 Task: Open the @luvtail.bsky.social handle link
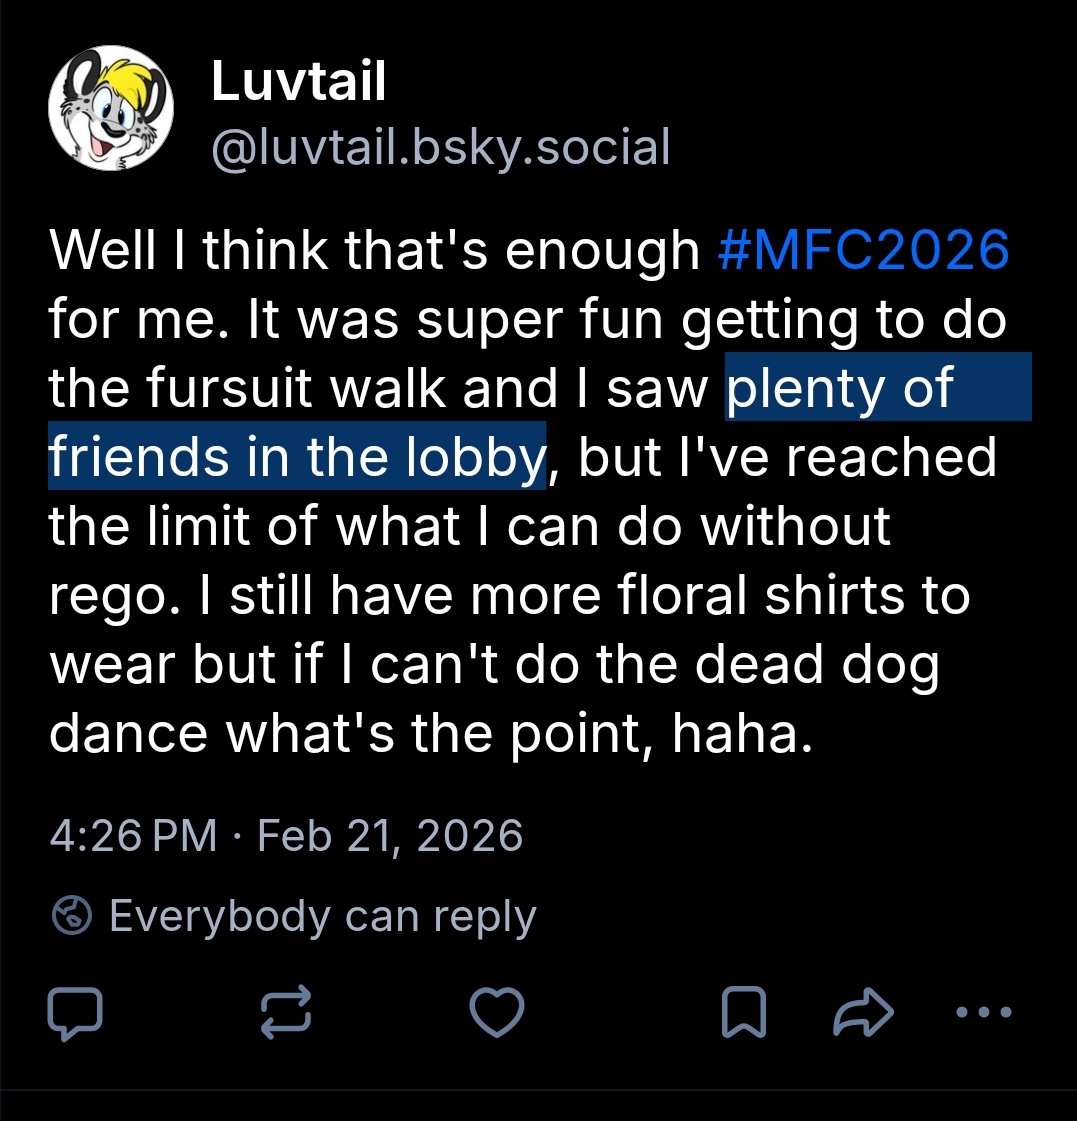[440, 147]
